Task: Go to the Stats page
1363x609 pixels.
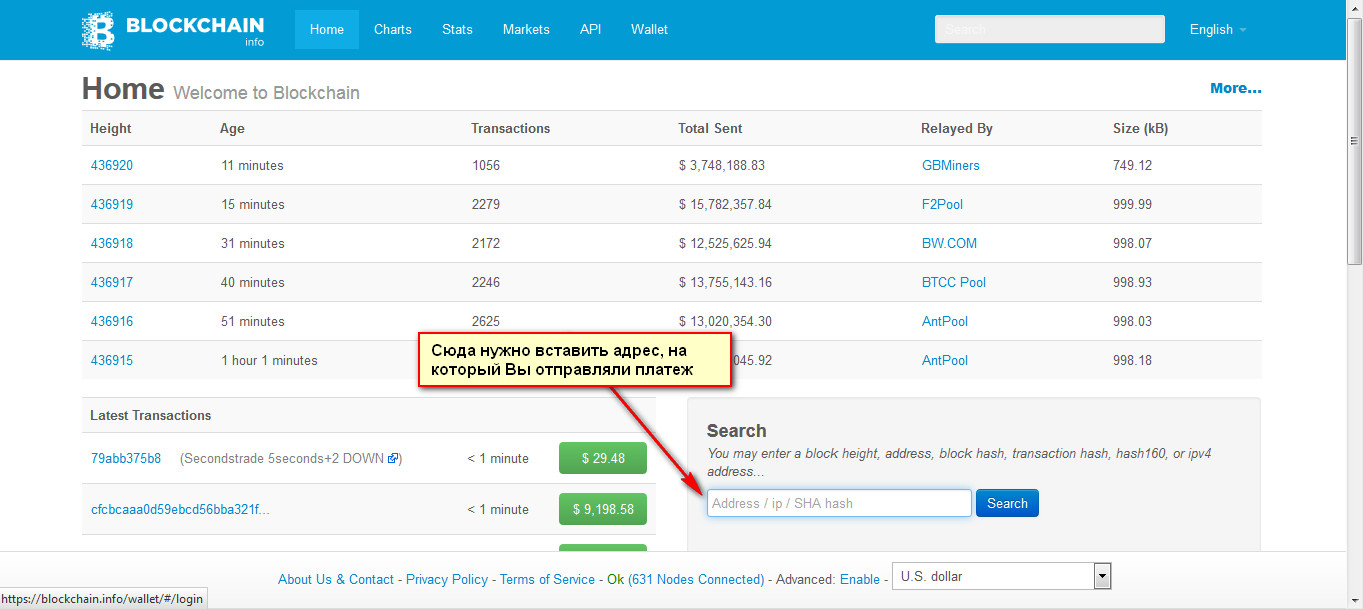Action: (x=457, y=30)
